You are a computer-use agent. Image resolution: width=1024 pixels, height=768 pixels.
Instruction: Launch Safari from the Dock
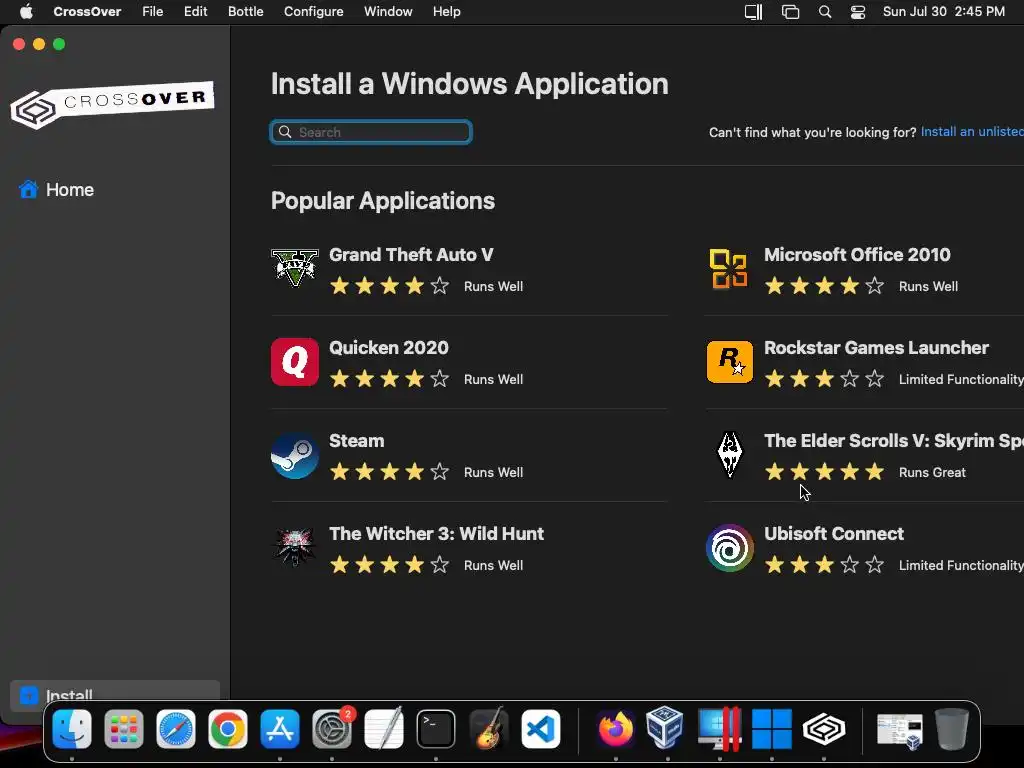176,729
